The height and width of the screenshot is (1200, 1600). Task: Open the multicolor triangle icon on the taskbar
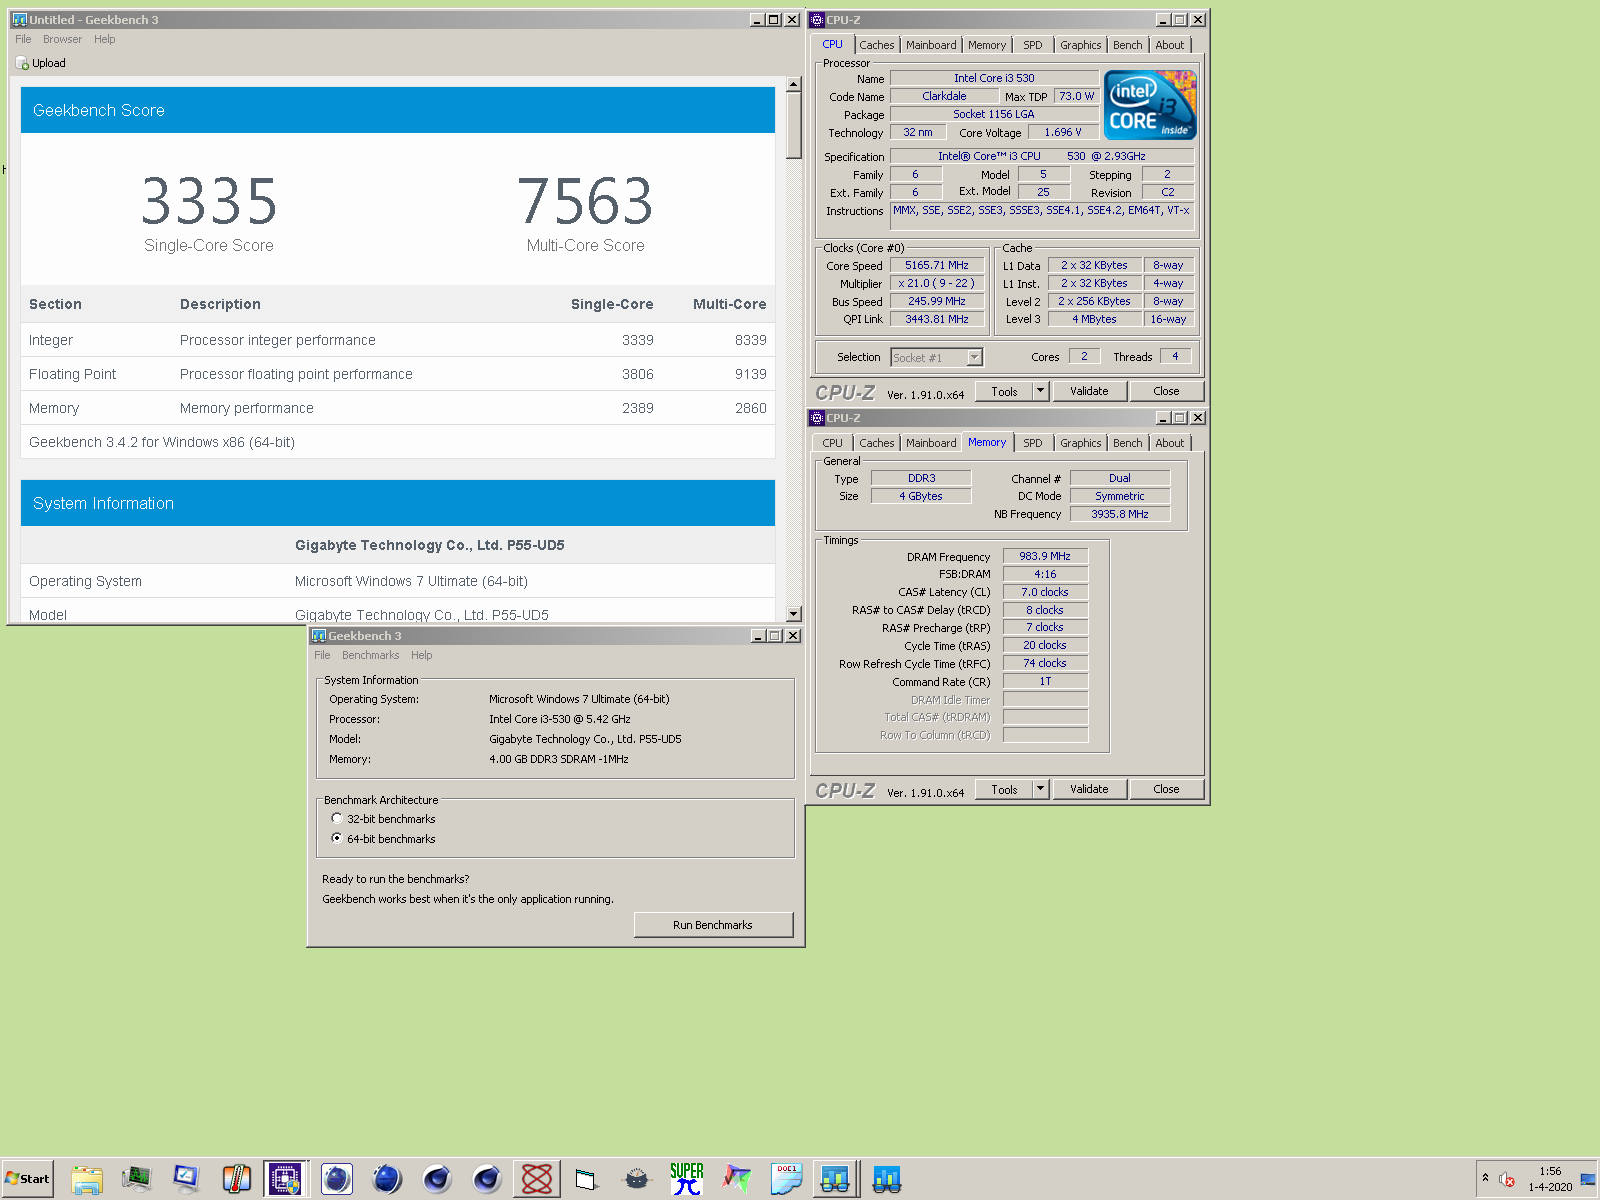point(737,1179)
